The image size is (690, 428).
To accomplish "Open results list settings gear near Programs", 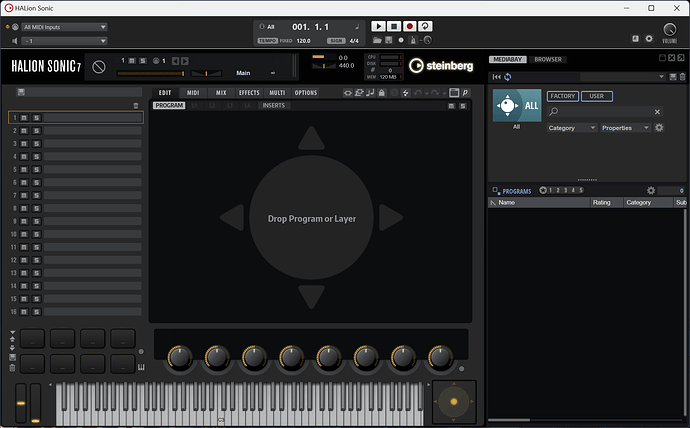I will (x=651, y=190).
